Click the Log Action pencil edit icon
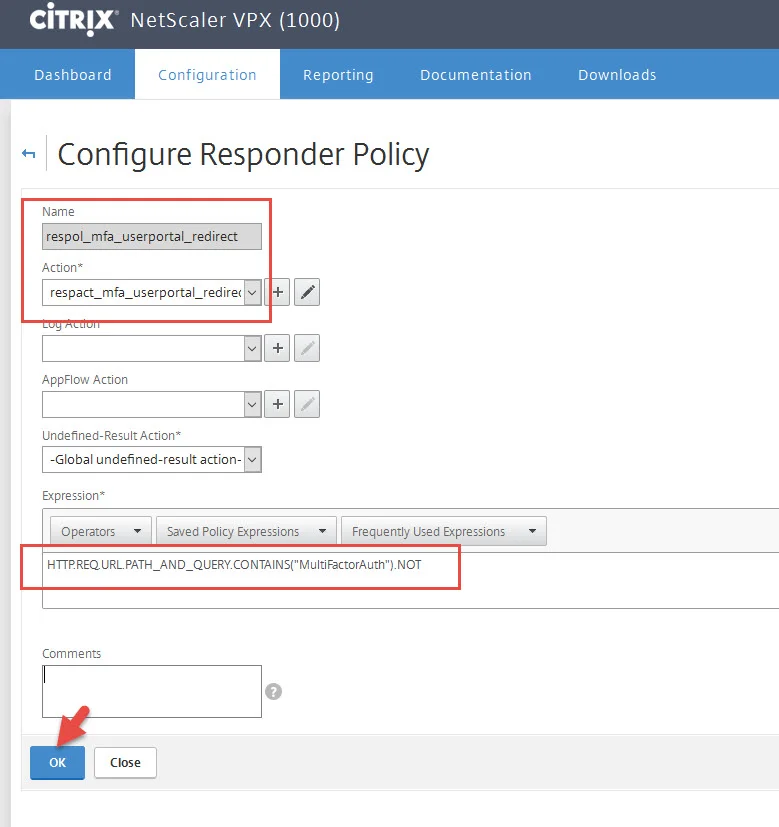Viewport: 779px width, 827px height. click(307, 348)
